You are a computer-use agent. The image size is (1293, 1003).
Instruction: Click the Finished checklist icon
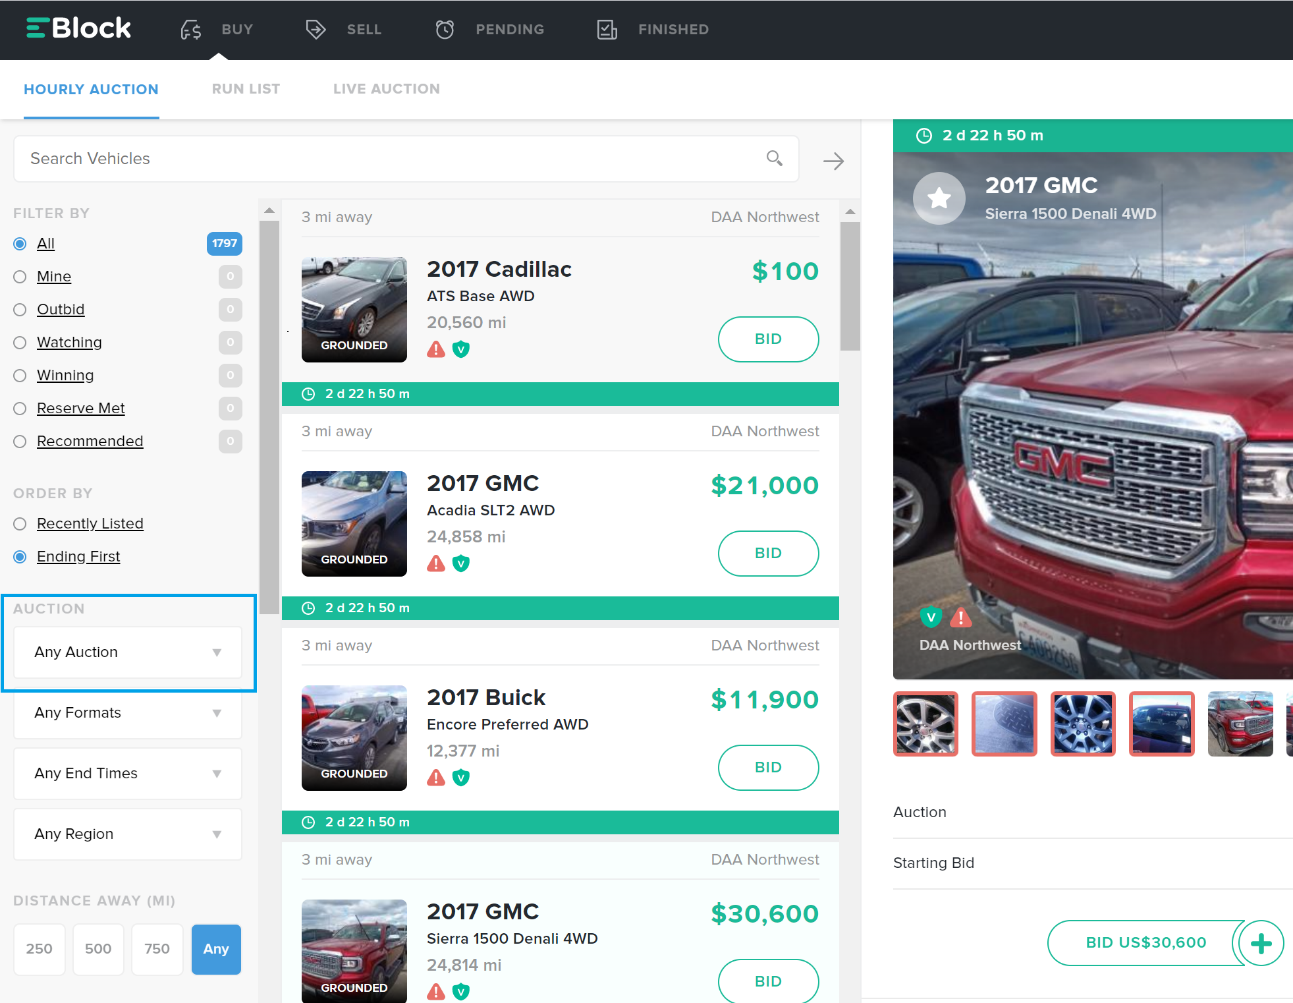(x=607, y=30)
